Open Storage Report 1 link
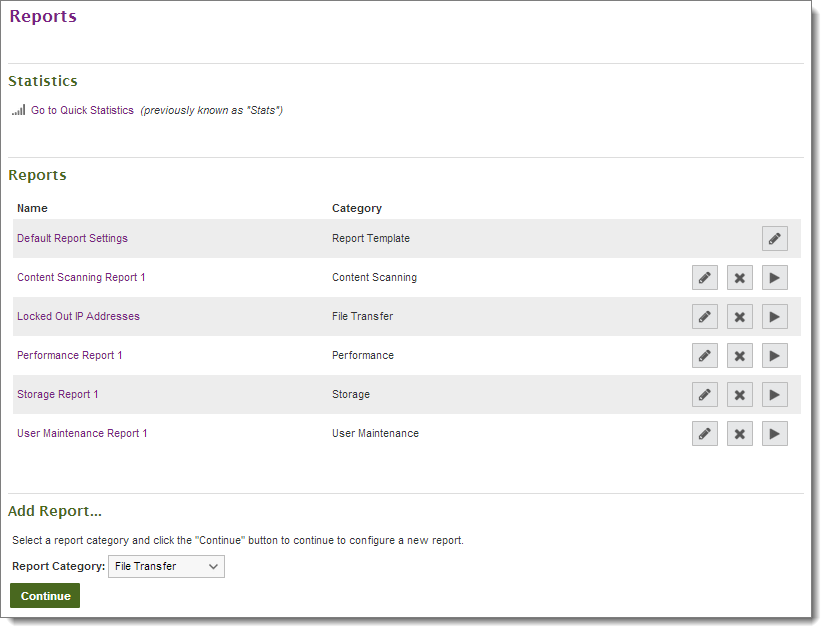The height and width of the screenshot is (633, 827). tap(57, 395)
